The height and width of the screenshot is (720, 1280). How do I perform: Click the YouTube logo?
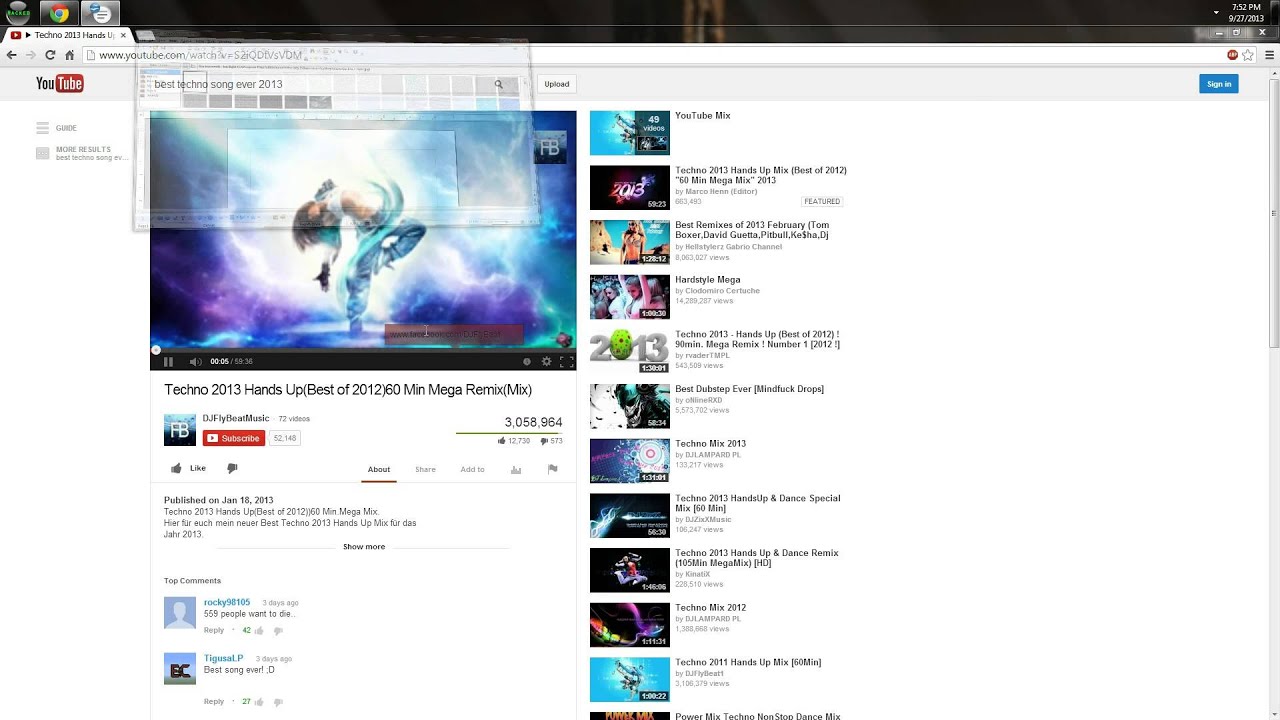coord(60,84)
